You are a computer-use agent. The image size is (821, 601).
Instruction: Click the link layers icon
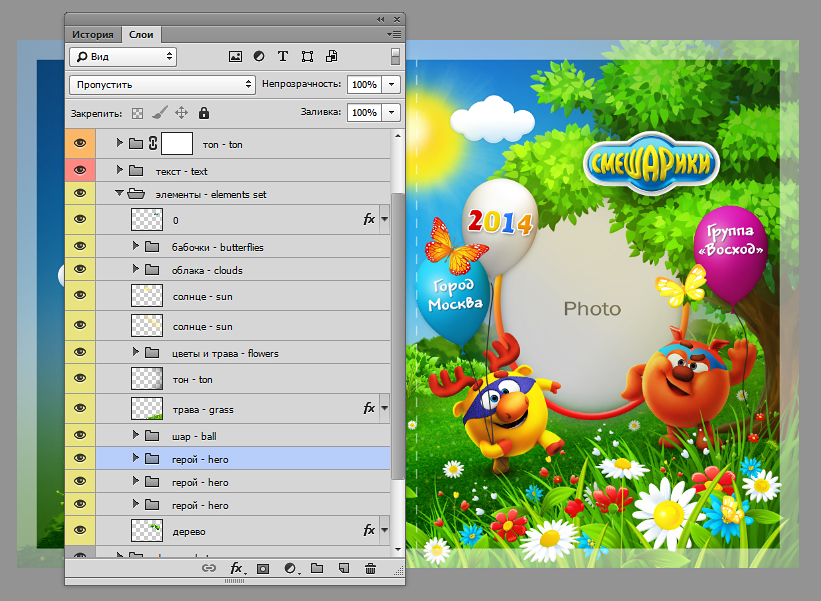point(209,568)
